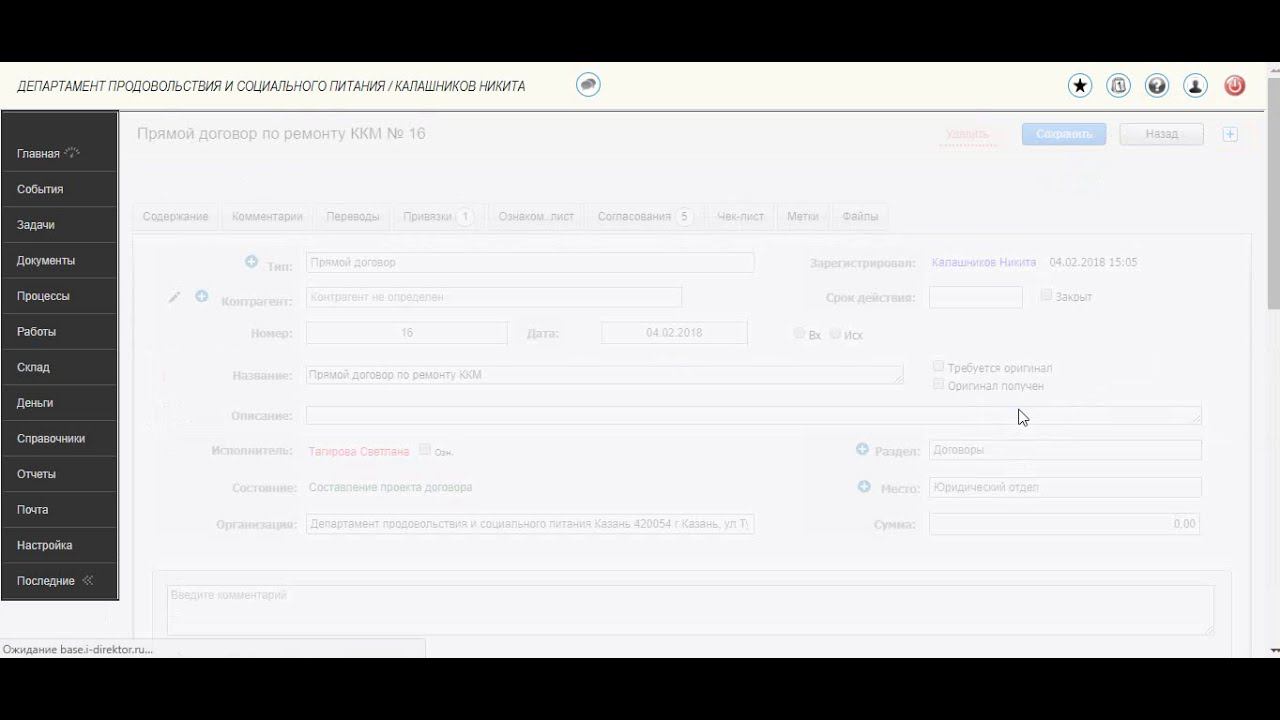Open Отчеты in the sidebar
The height and width of the screenshot is (720, 1280).
click(60, 474)
